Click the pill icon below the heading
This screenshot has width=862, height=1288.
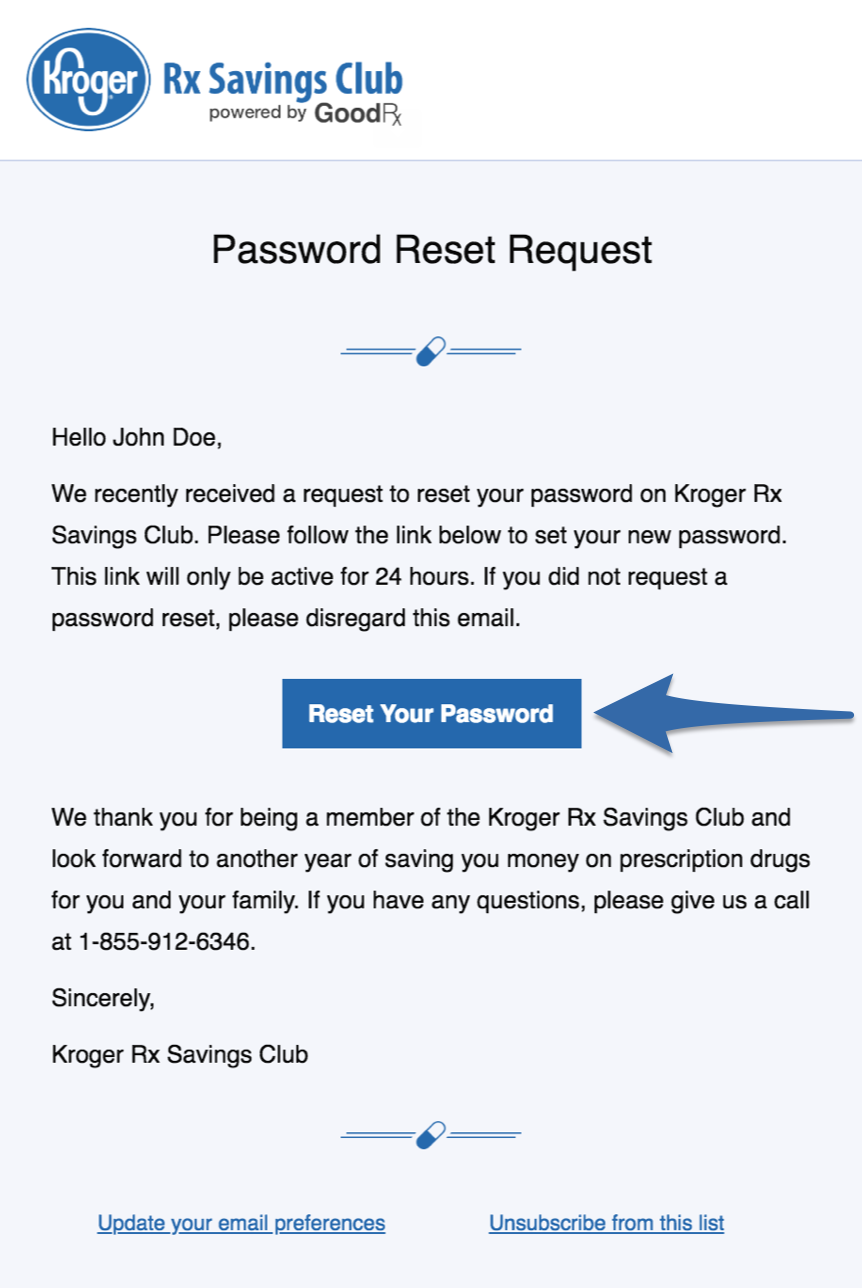(x=430, y=351)
